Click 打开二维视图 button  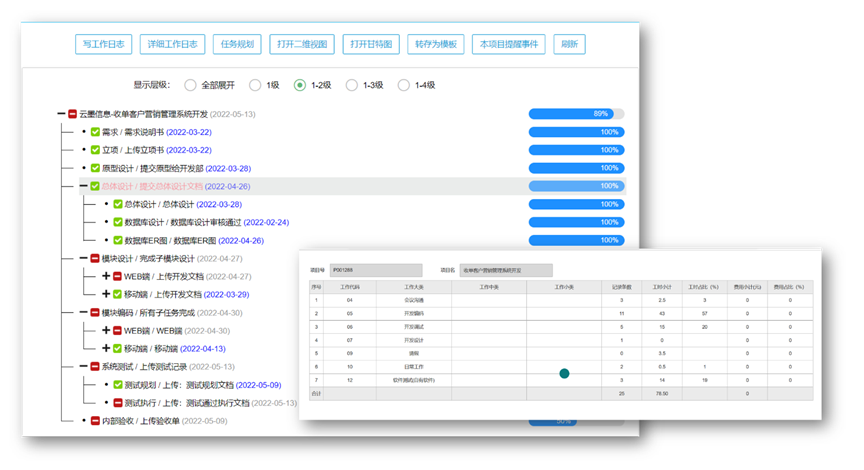click(x=302, y=44)
